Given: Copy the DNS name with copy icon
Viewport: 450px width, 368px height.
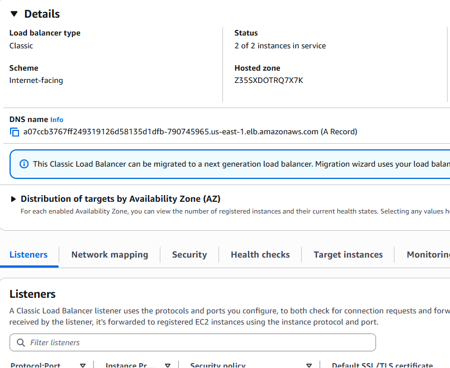Looking at the screenshot, I should [x=14, y=132].
